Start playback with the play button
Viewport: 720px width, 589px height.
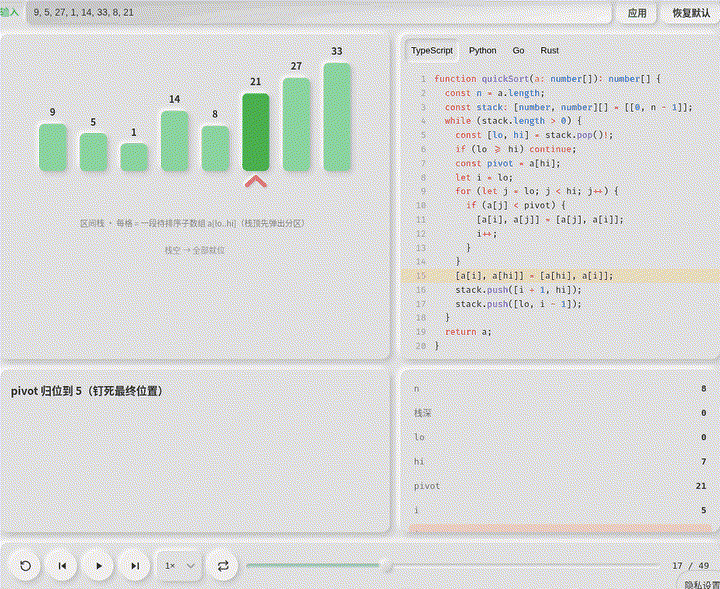click(x=99, y=566)
